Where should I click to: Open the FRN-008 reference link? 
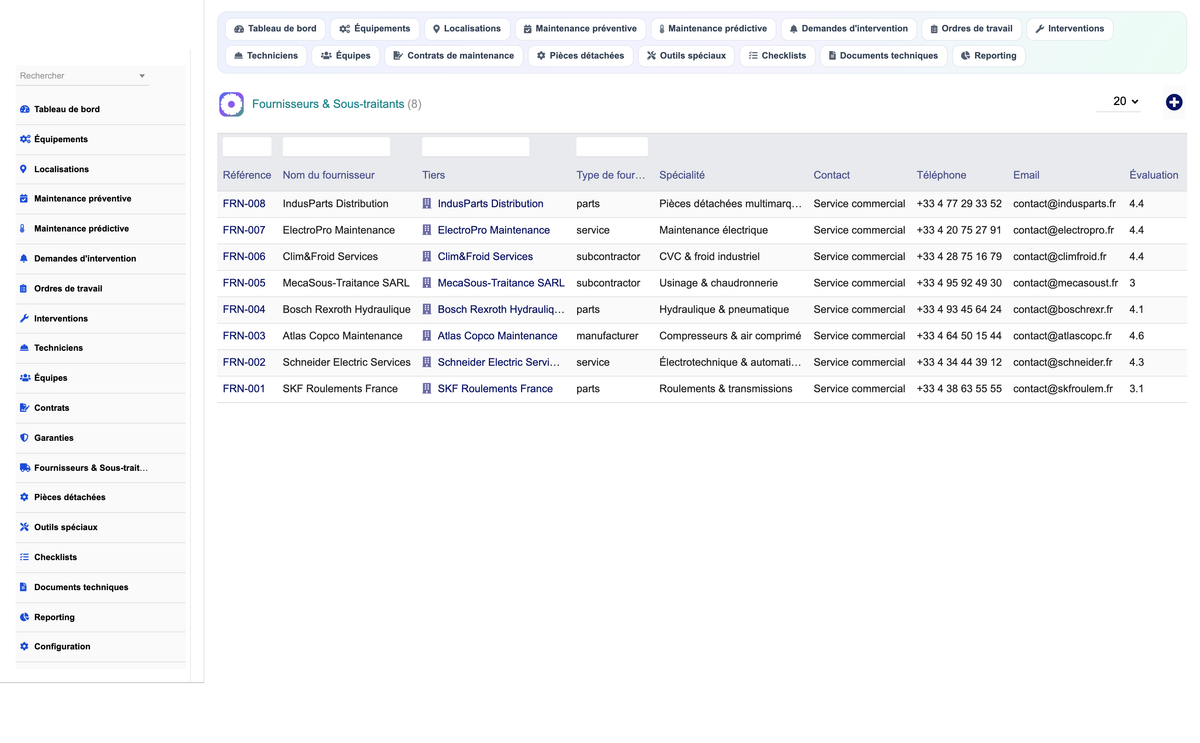244,204
